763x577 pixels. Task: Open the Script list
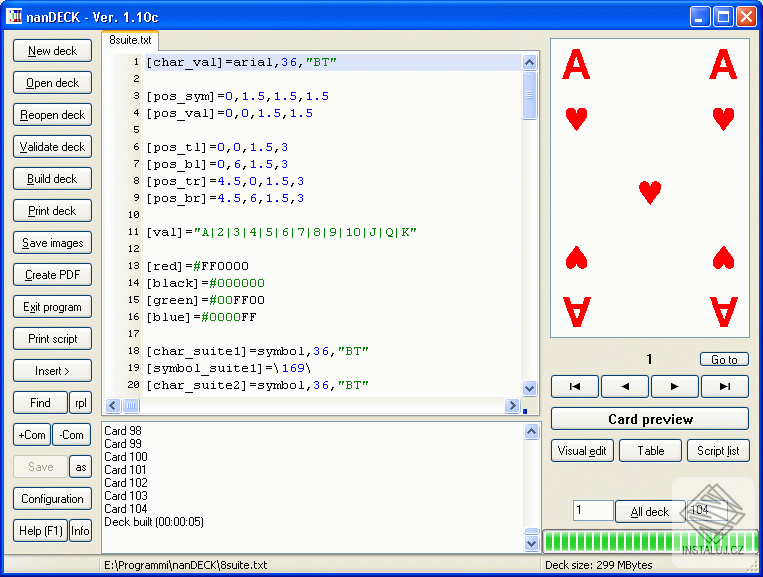(x=718, y=451)
